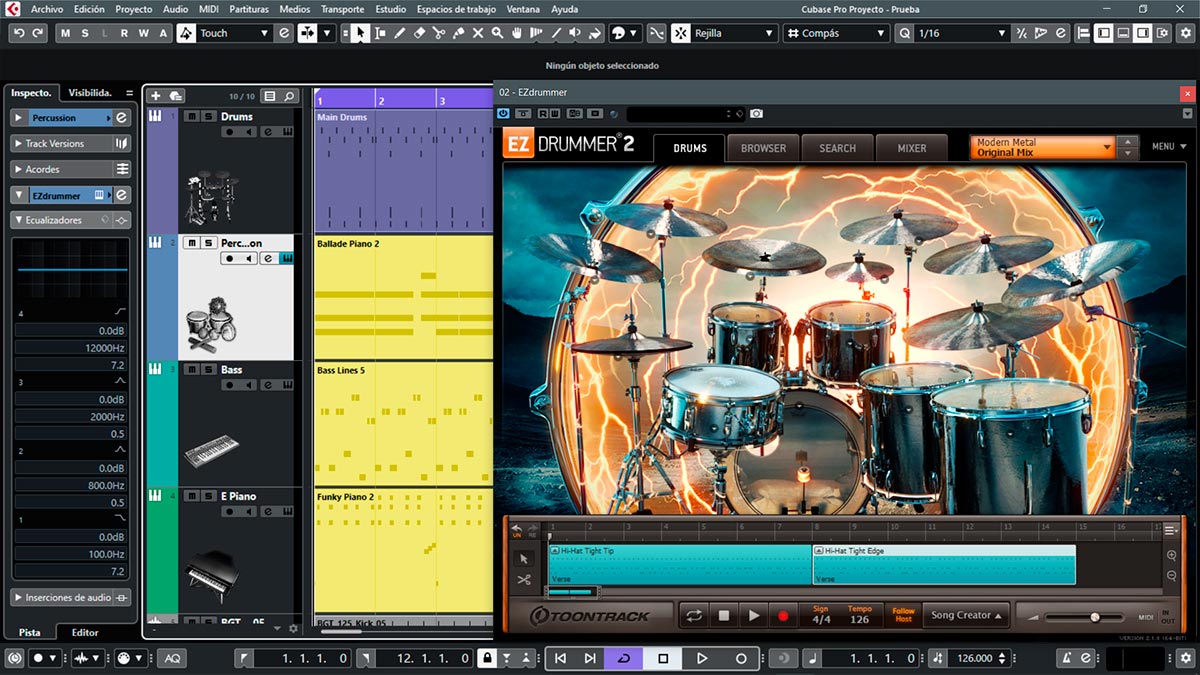
Task: Start EZdrummer play button
Action: tap(753, 616)
